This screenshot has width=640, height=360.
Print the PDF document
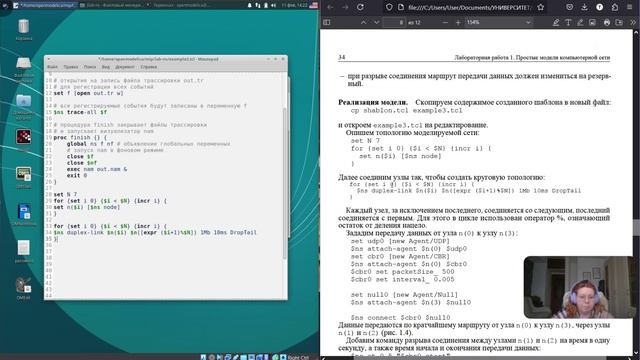(607, 22)
